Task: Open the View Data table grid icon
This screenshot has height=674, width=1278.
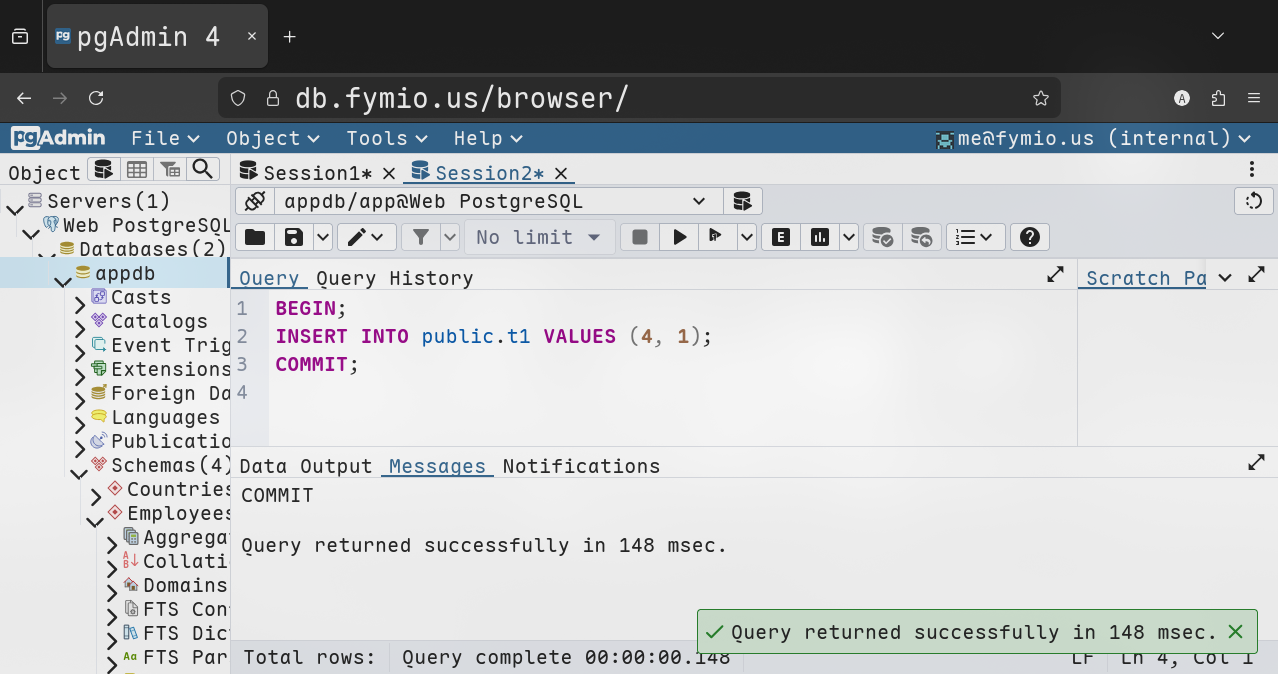Action: (x=137, y=169)
